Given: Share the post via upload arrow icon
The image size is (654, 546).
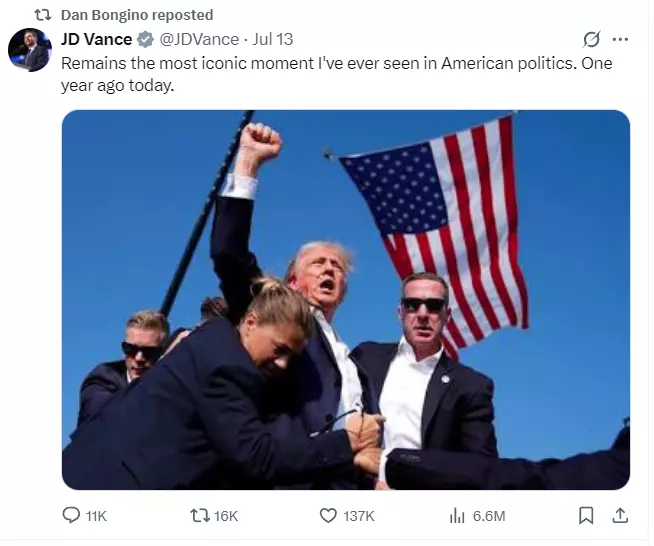Looking at the screenshot, I should tap(620, 516).
